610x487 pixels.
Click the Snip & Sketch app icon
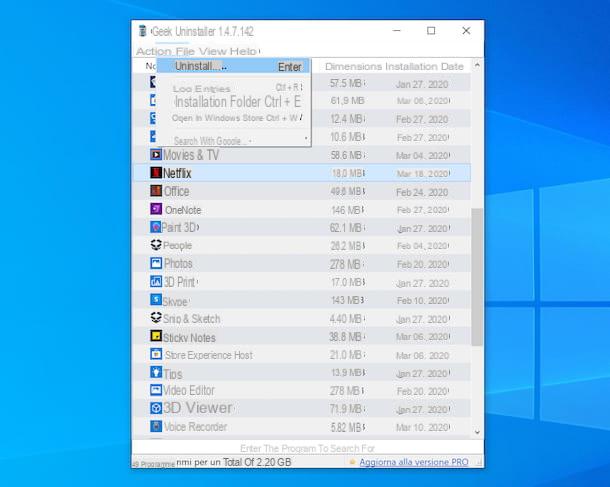(156, 318)
